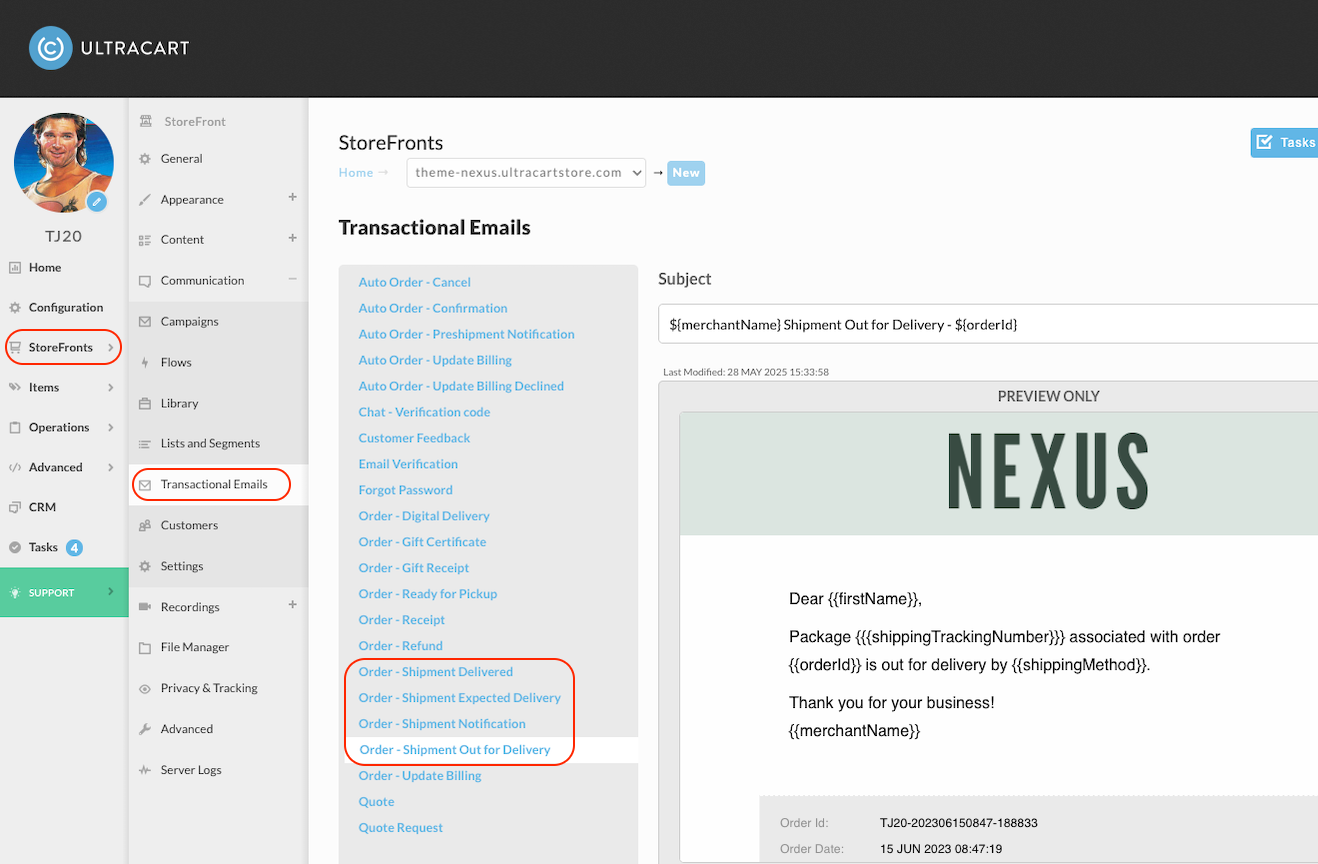The height and width of the screenshot is (864, 1318).
Task: Select the Recordings camera icon
Action: point(145,607)
